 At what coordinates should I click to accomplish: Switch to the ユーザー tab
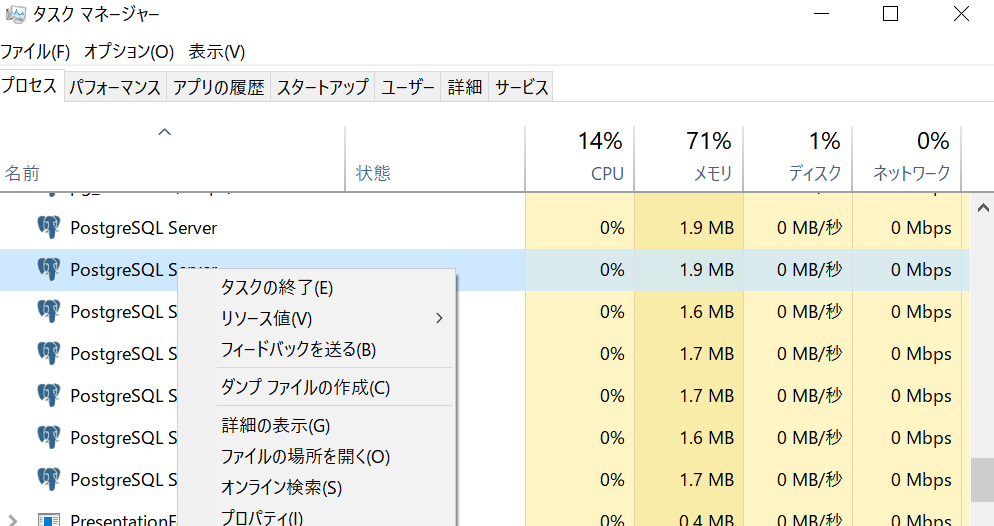click(x=408, y=87)
